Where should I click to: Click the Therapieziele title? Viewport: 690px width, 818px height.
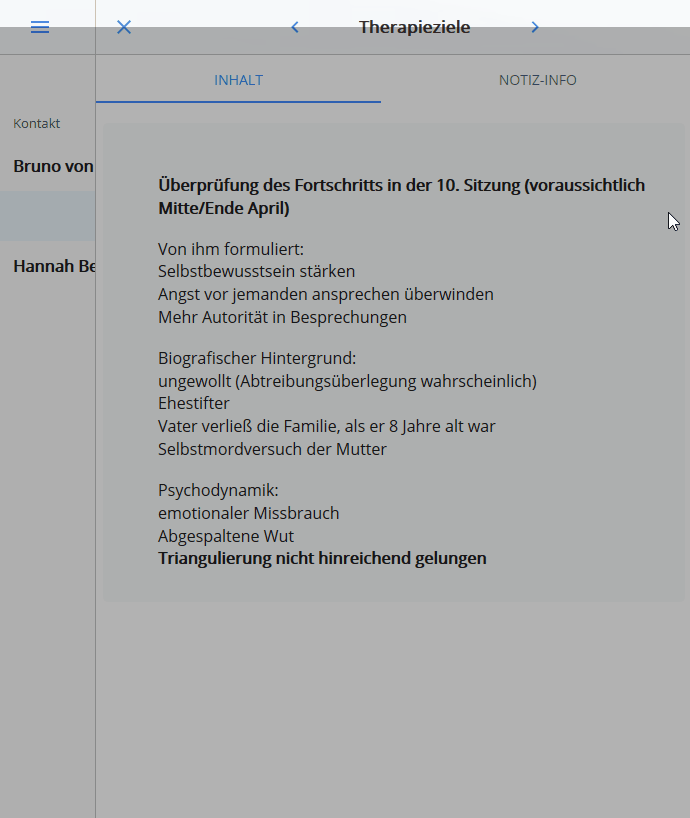tap(415, 27)
